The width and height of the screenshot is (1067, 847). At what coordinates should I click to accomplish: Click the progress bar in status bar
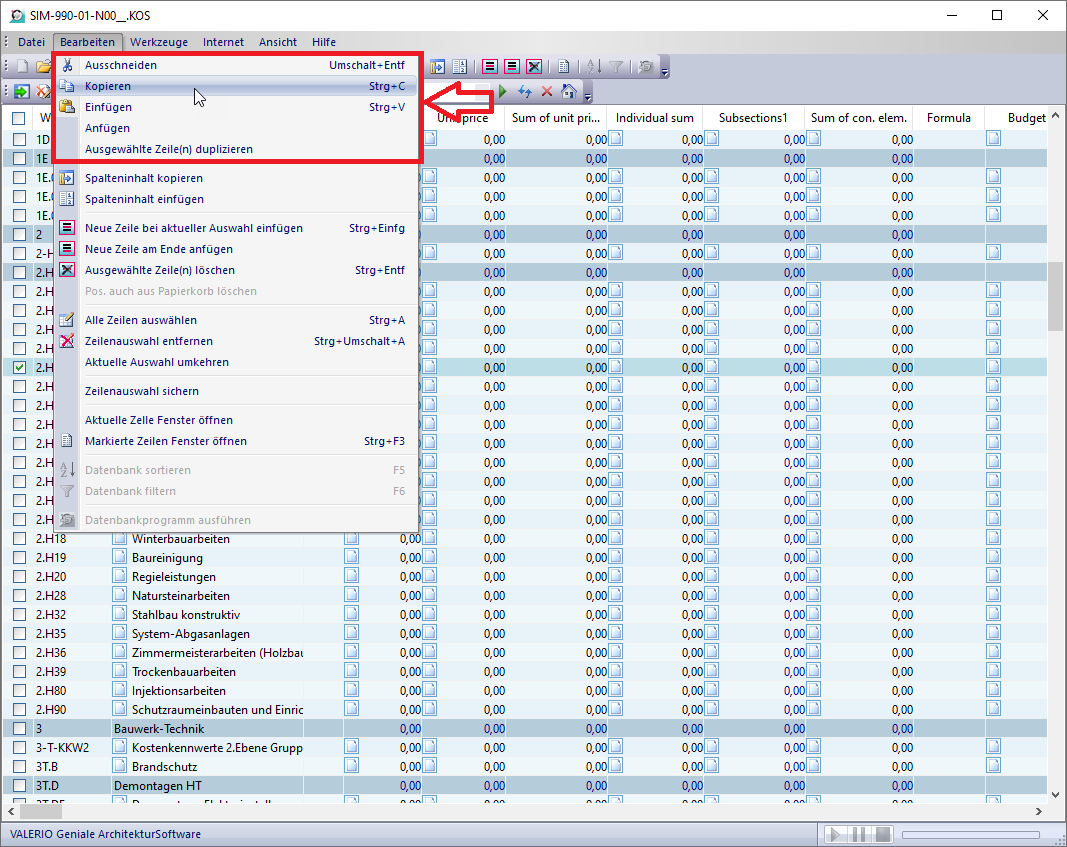[x=973, y=834]
